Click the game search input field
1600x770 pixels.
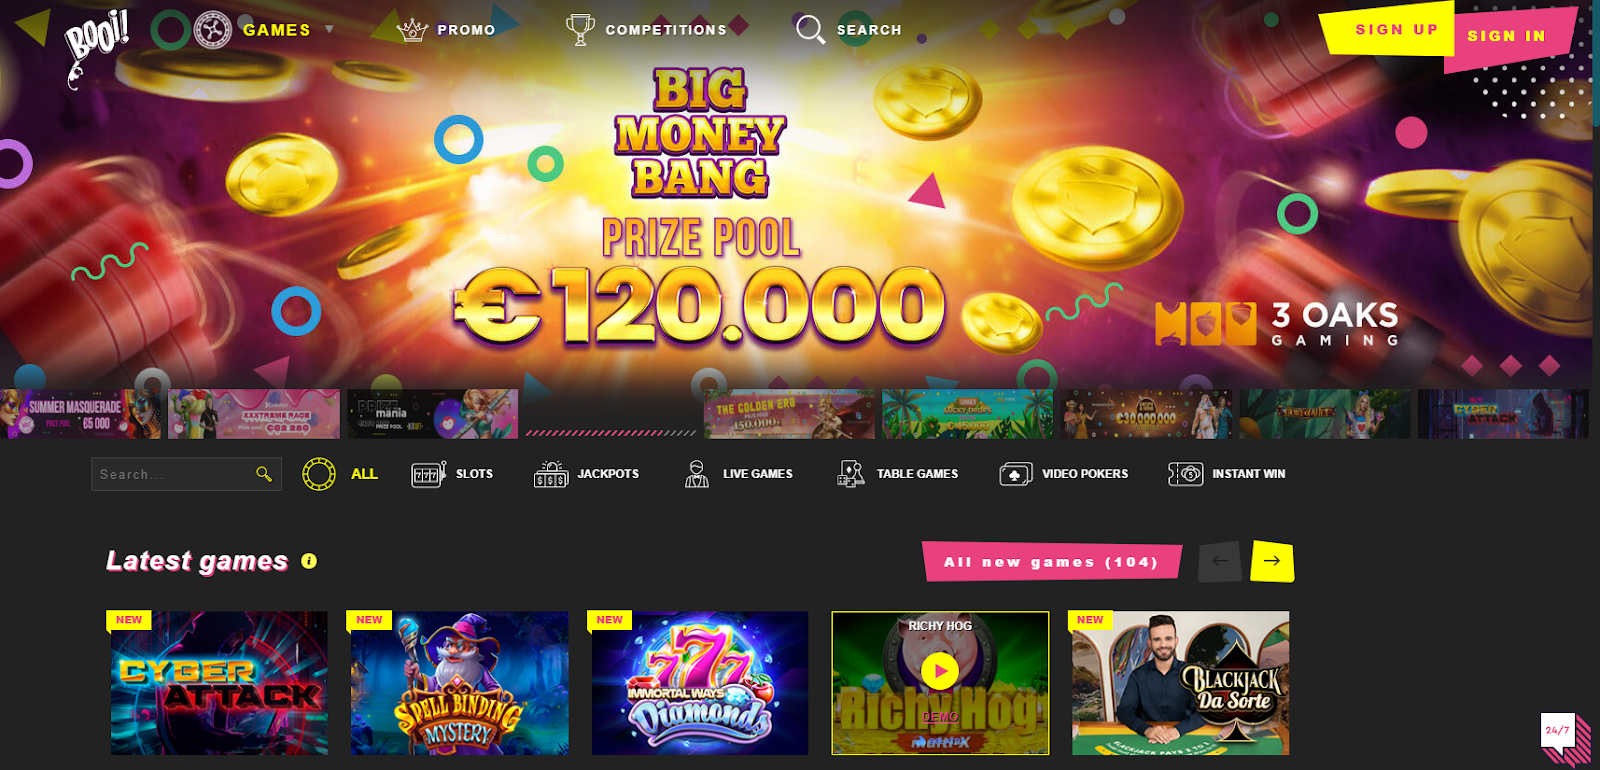click(186, 474)
